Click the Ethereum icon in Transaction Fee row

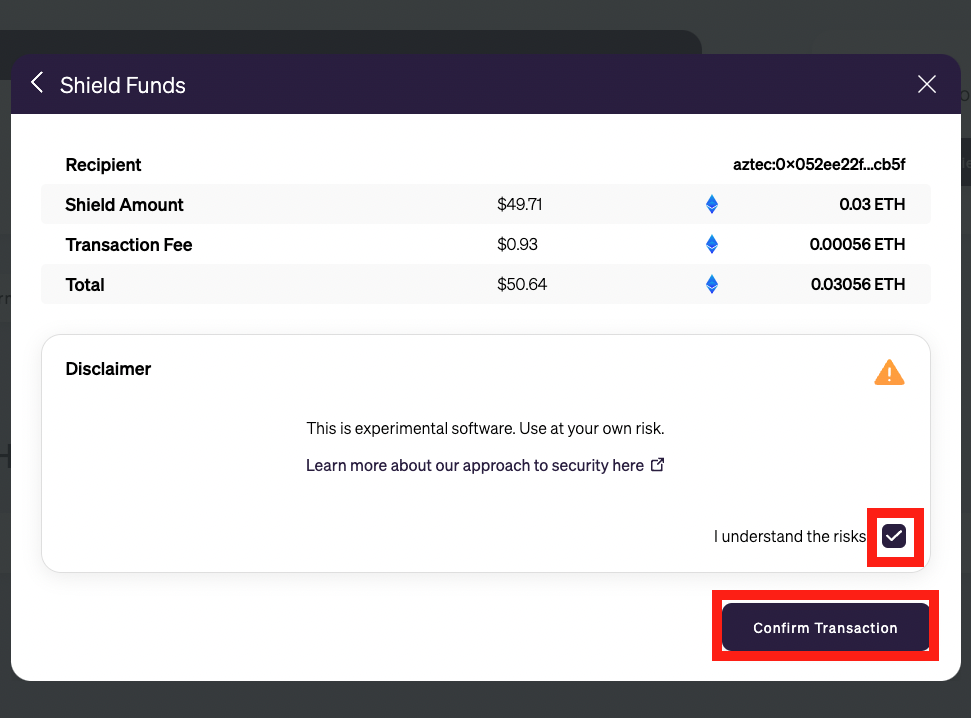[x=712, y=244]
